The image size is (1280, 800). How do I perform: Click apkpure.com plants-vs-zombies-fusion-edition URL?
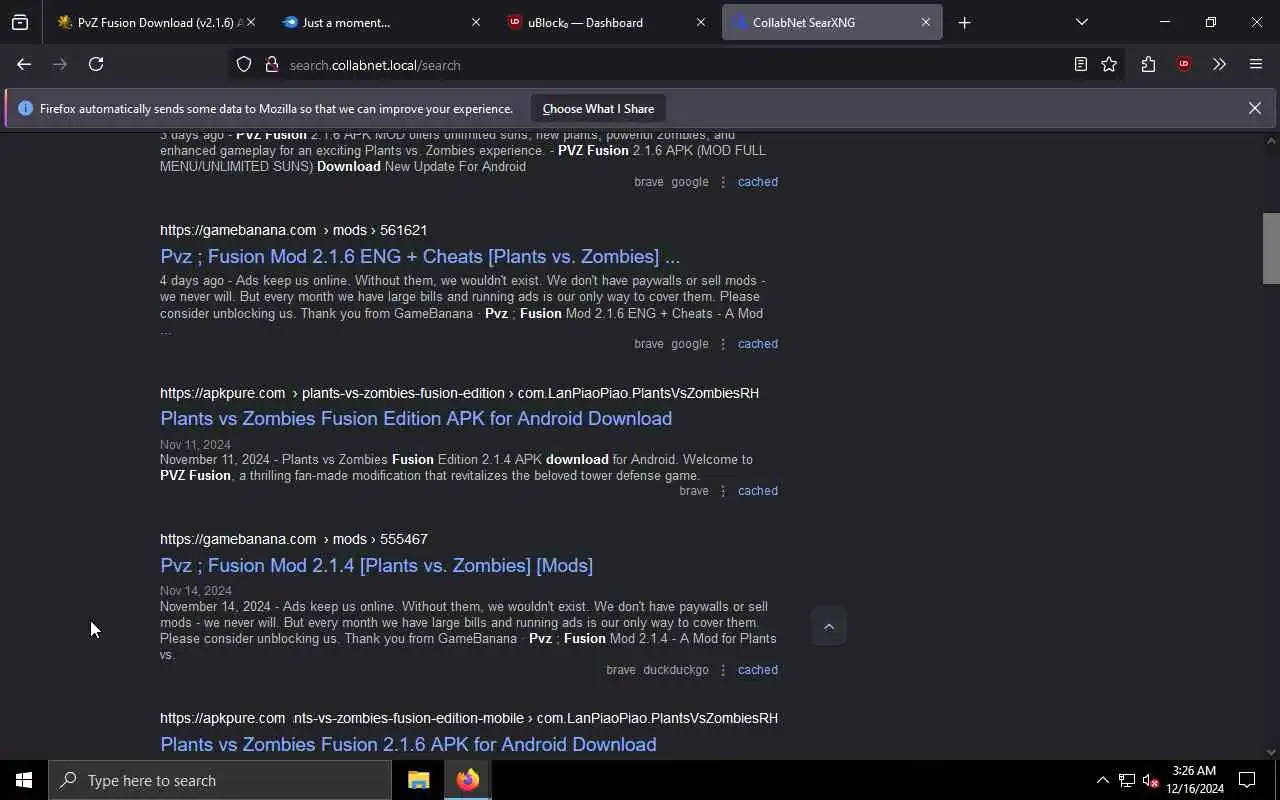(x=459, y=393)
